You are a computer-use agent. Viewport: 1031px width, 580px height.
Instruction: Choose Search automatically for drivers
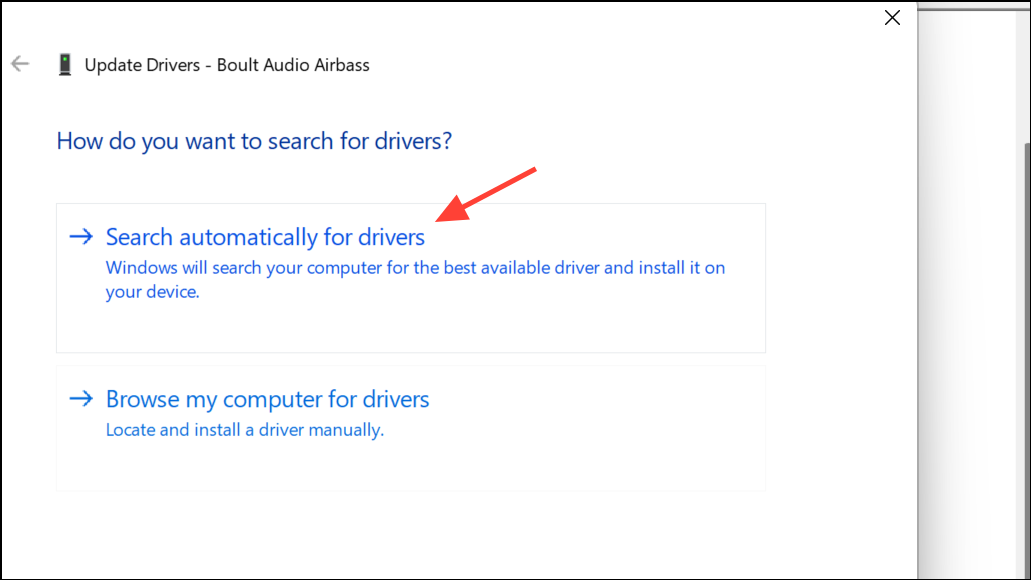click(x=265, y=237)
